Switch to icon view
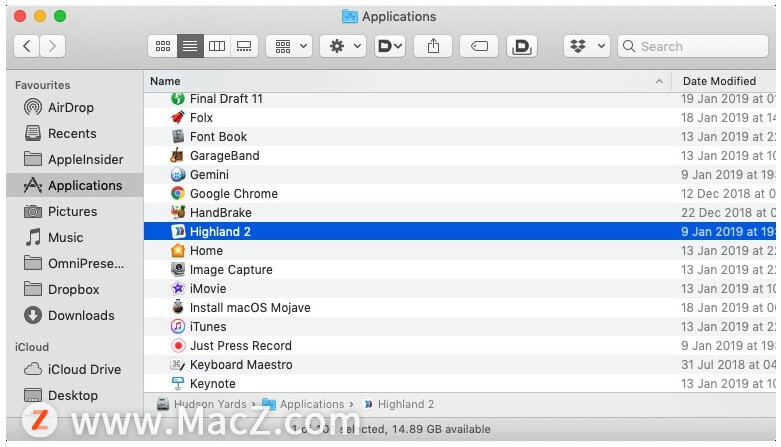 tap(163, 46)
